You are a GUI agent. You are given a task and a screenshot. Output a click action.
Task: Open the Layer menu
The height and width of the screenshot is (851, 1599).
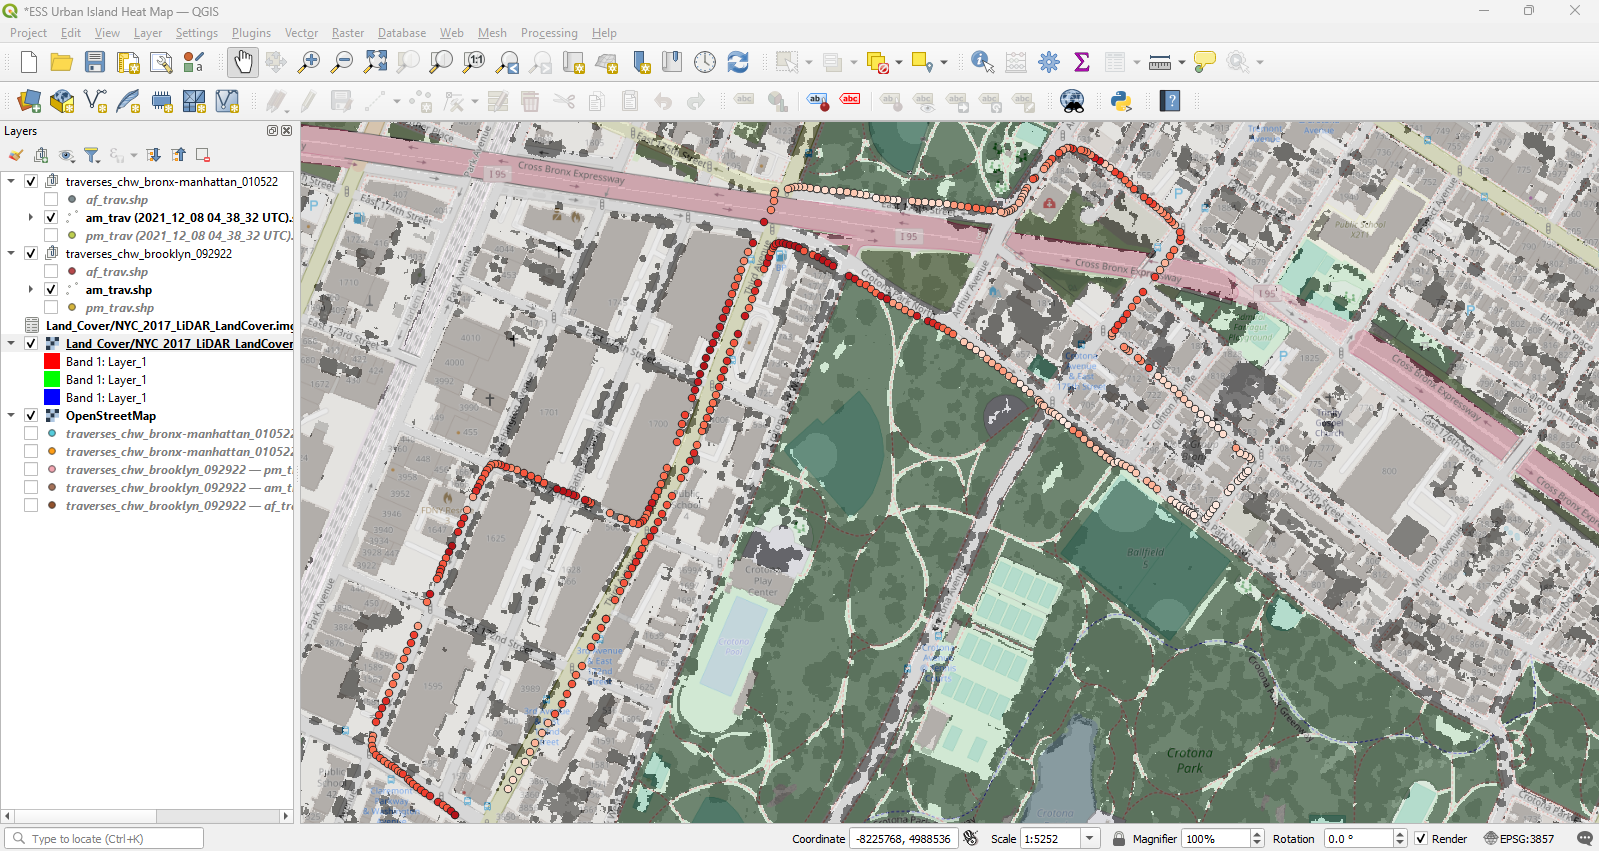pos(148,33)
